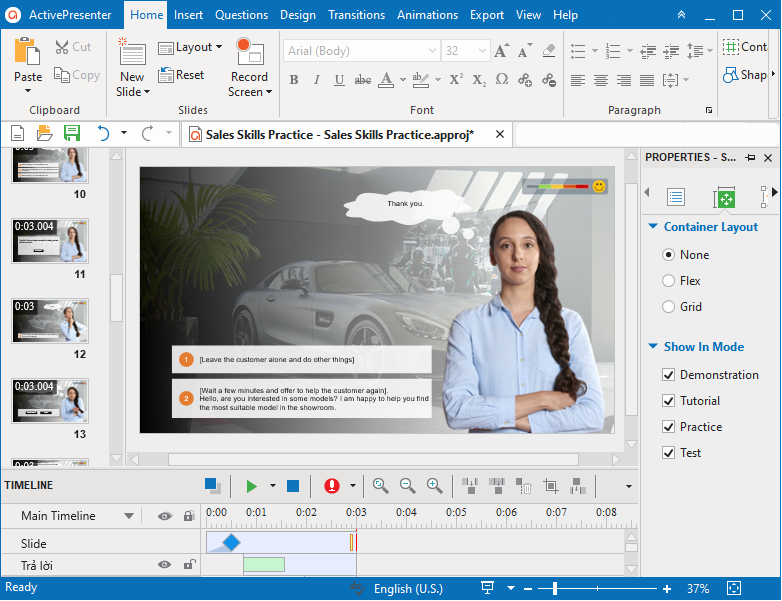Toggle Bold text formatting

pyautogui.click(x=293, y=80)
